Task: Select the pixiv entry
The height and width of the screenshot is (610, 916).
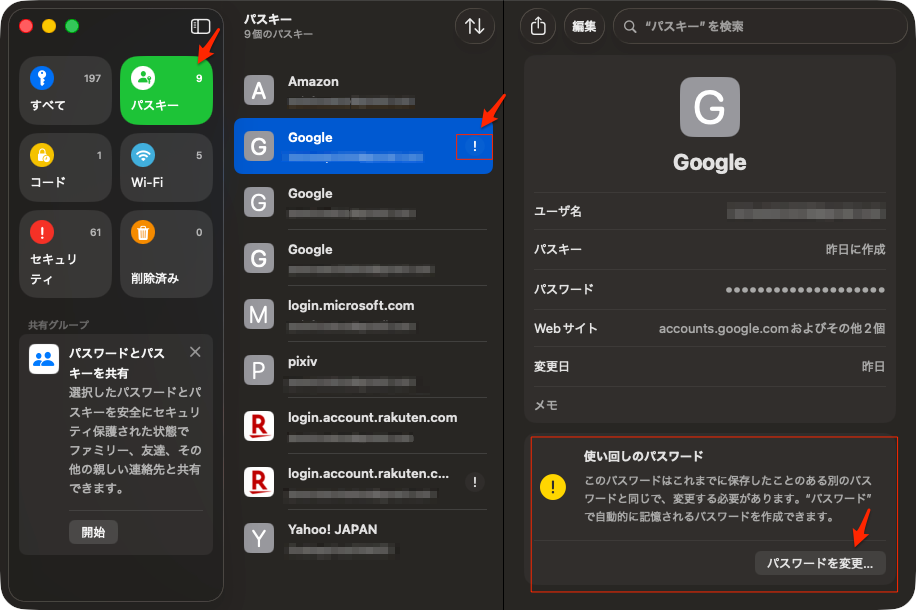Action: [363, 370]
